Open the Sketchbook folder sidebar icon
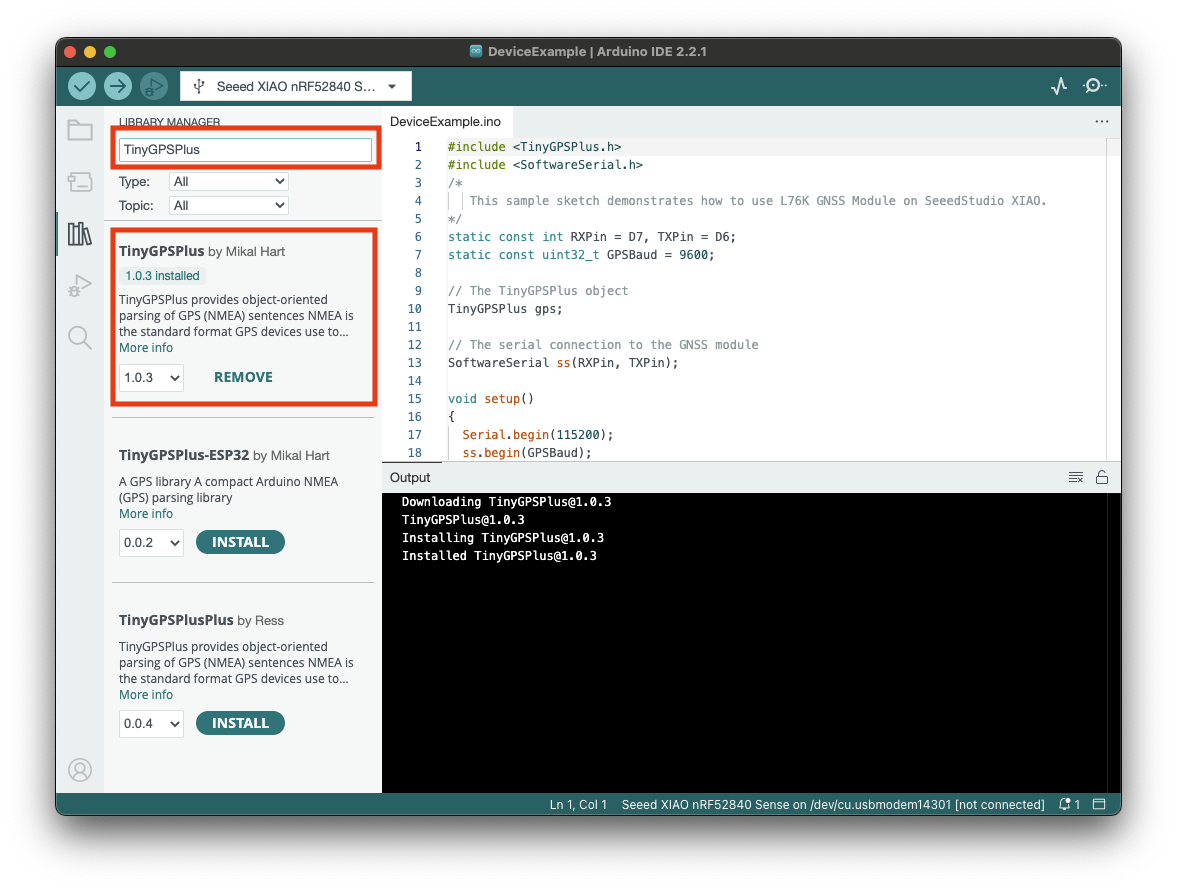 [x=80, y=131]
